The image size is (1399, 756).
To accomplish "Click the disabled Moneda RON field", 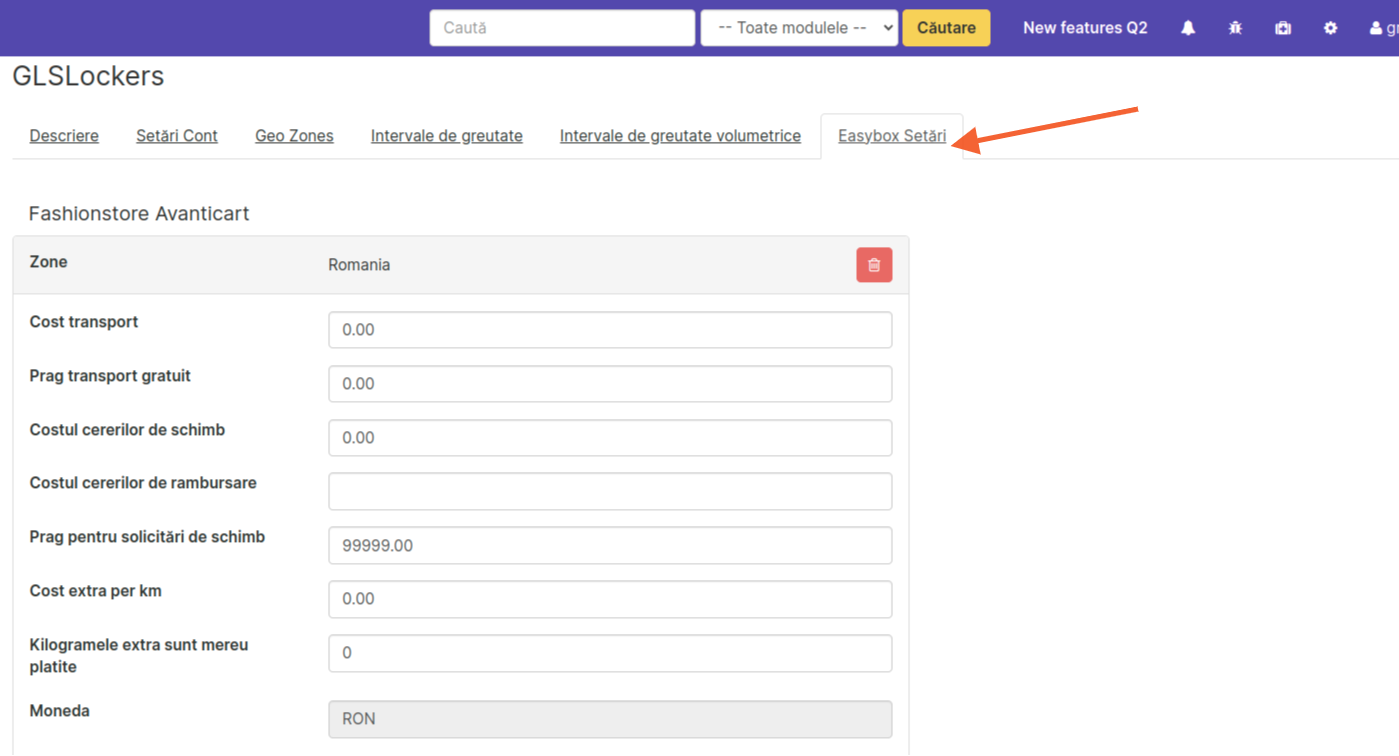I will coord(610,719).
